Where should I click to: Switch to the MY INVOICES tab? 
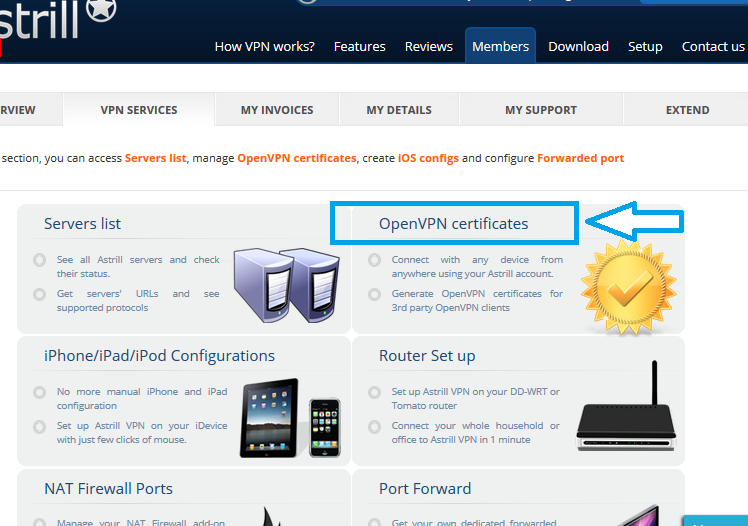[x=277, y=110]
